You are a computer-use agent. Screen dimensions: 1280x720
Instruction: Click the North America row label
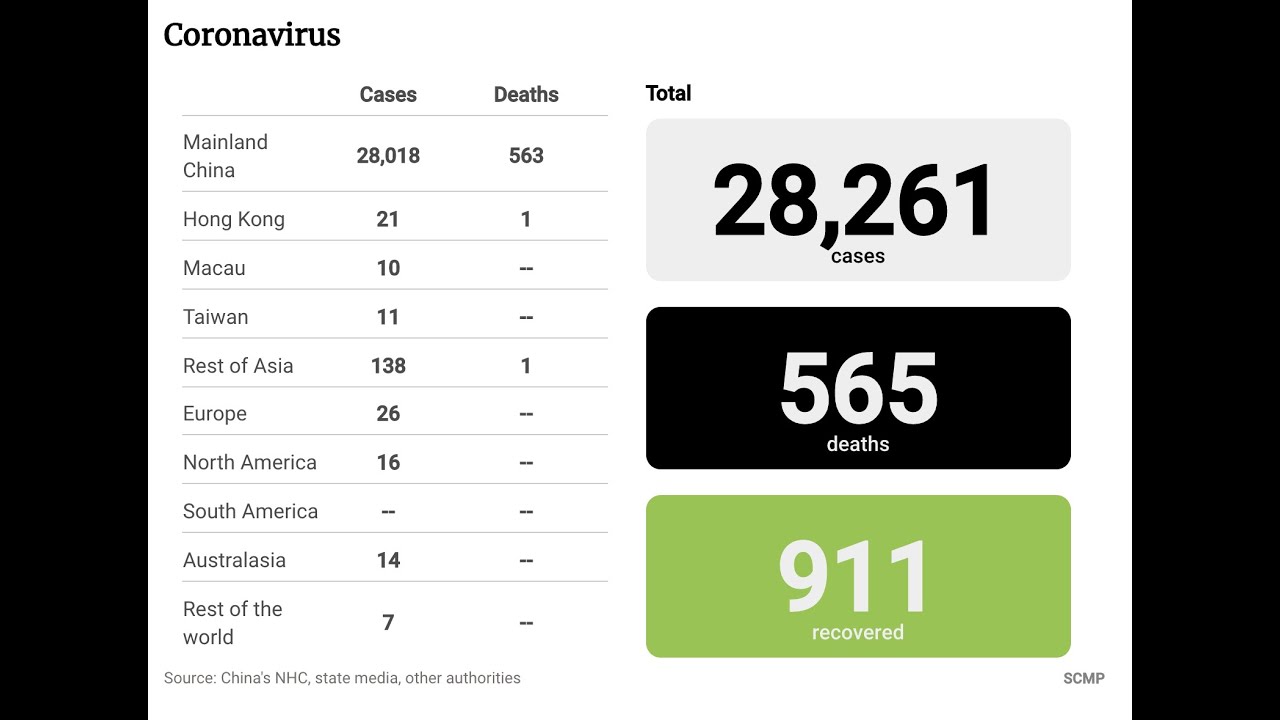[250, 463]
